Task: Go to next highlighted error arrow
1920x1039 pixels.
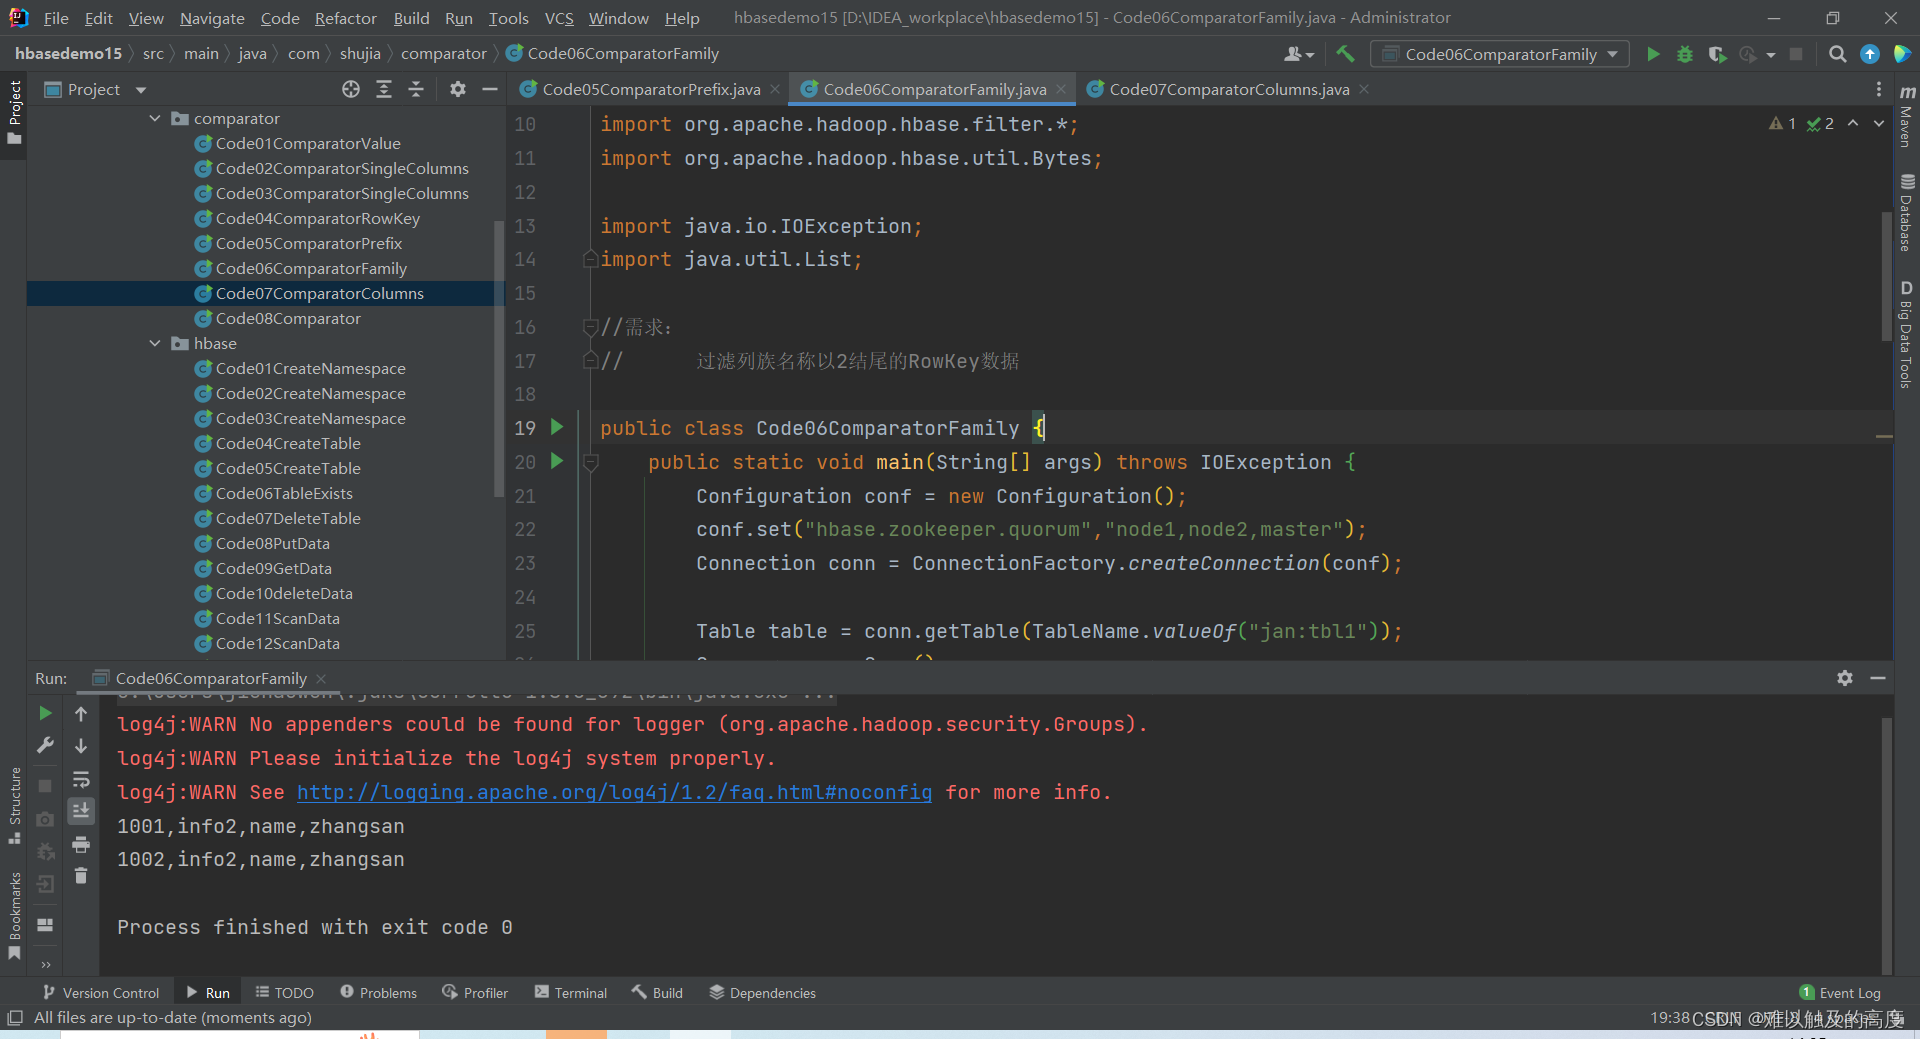Action: pyautogui.click(x=1879, y=123)
